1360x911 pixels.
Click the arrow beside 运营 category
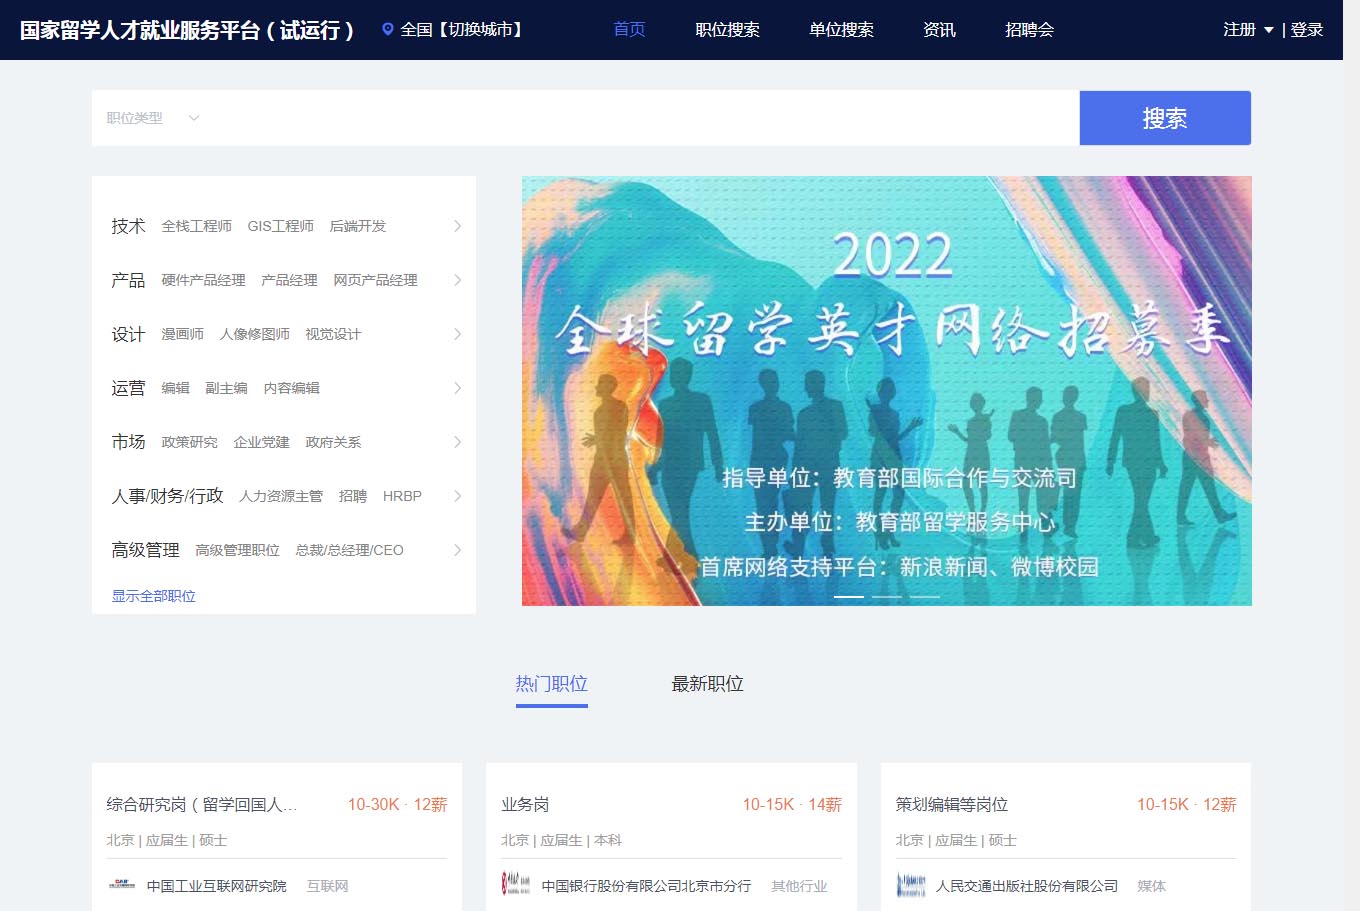click(457, 388)
